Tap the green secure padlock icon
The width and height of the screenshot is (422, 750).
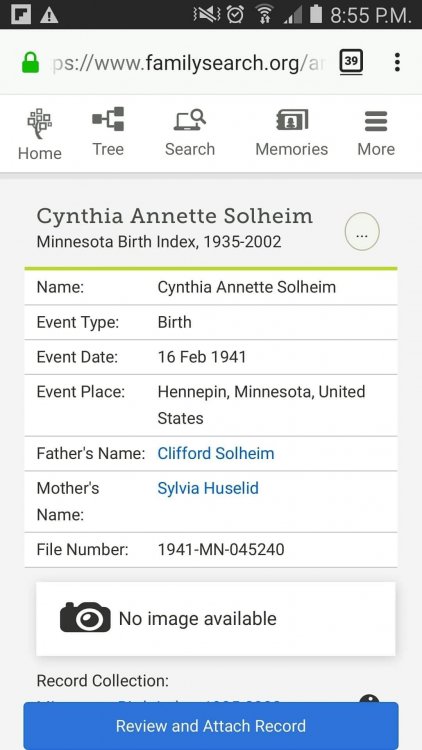tap(31, 63)
